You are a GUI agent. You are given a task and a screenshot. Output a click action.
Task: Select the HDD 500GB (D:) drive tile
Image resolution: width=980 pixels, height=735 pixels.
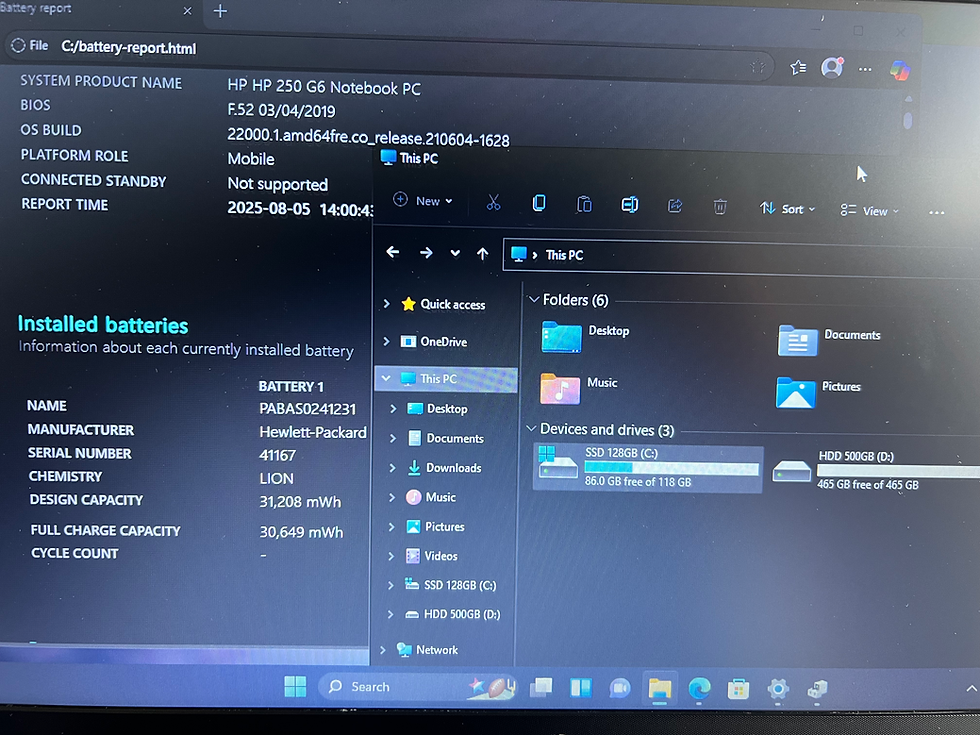[x=875, y=470]
